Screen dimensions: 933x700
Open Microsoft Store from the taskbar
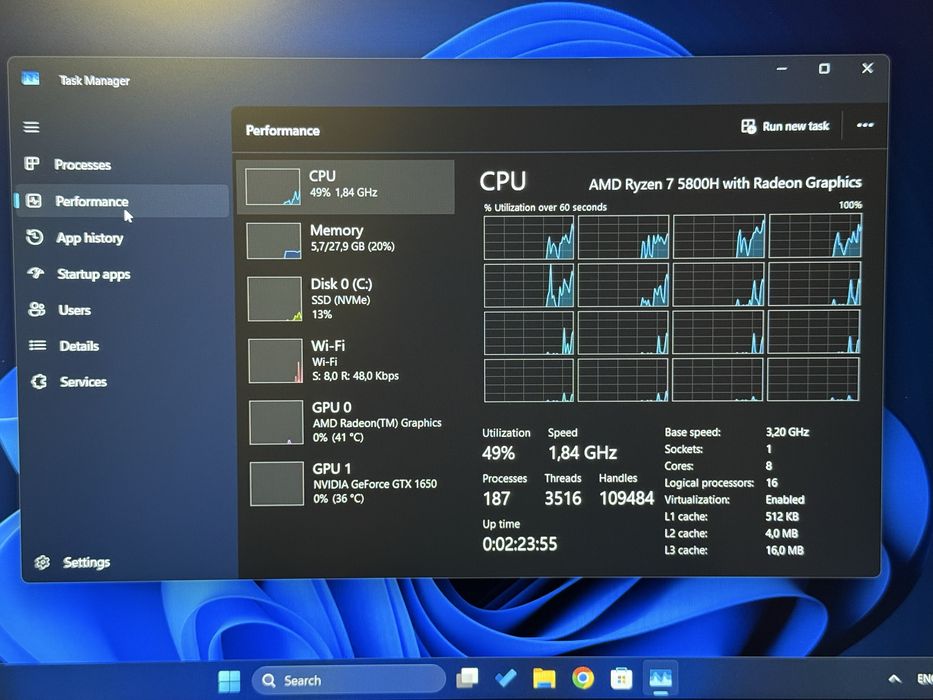tap(621, 679)
